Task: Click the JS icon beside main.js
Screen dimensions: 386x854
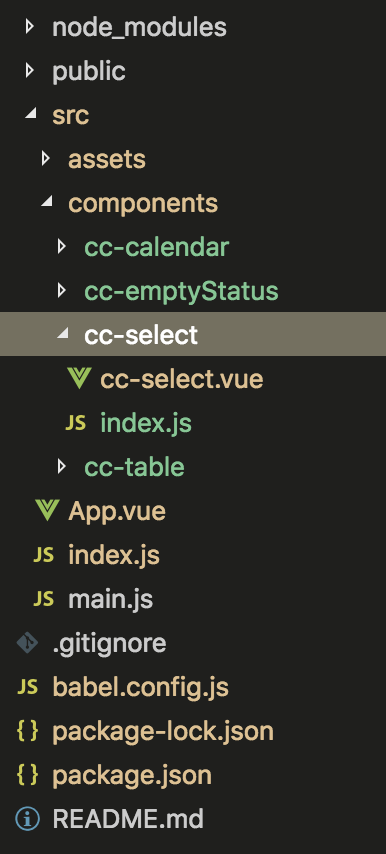Action: tap(44, 599)
